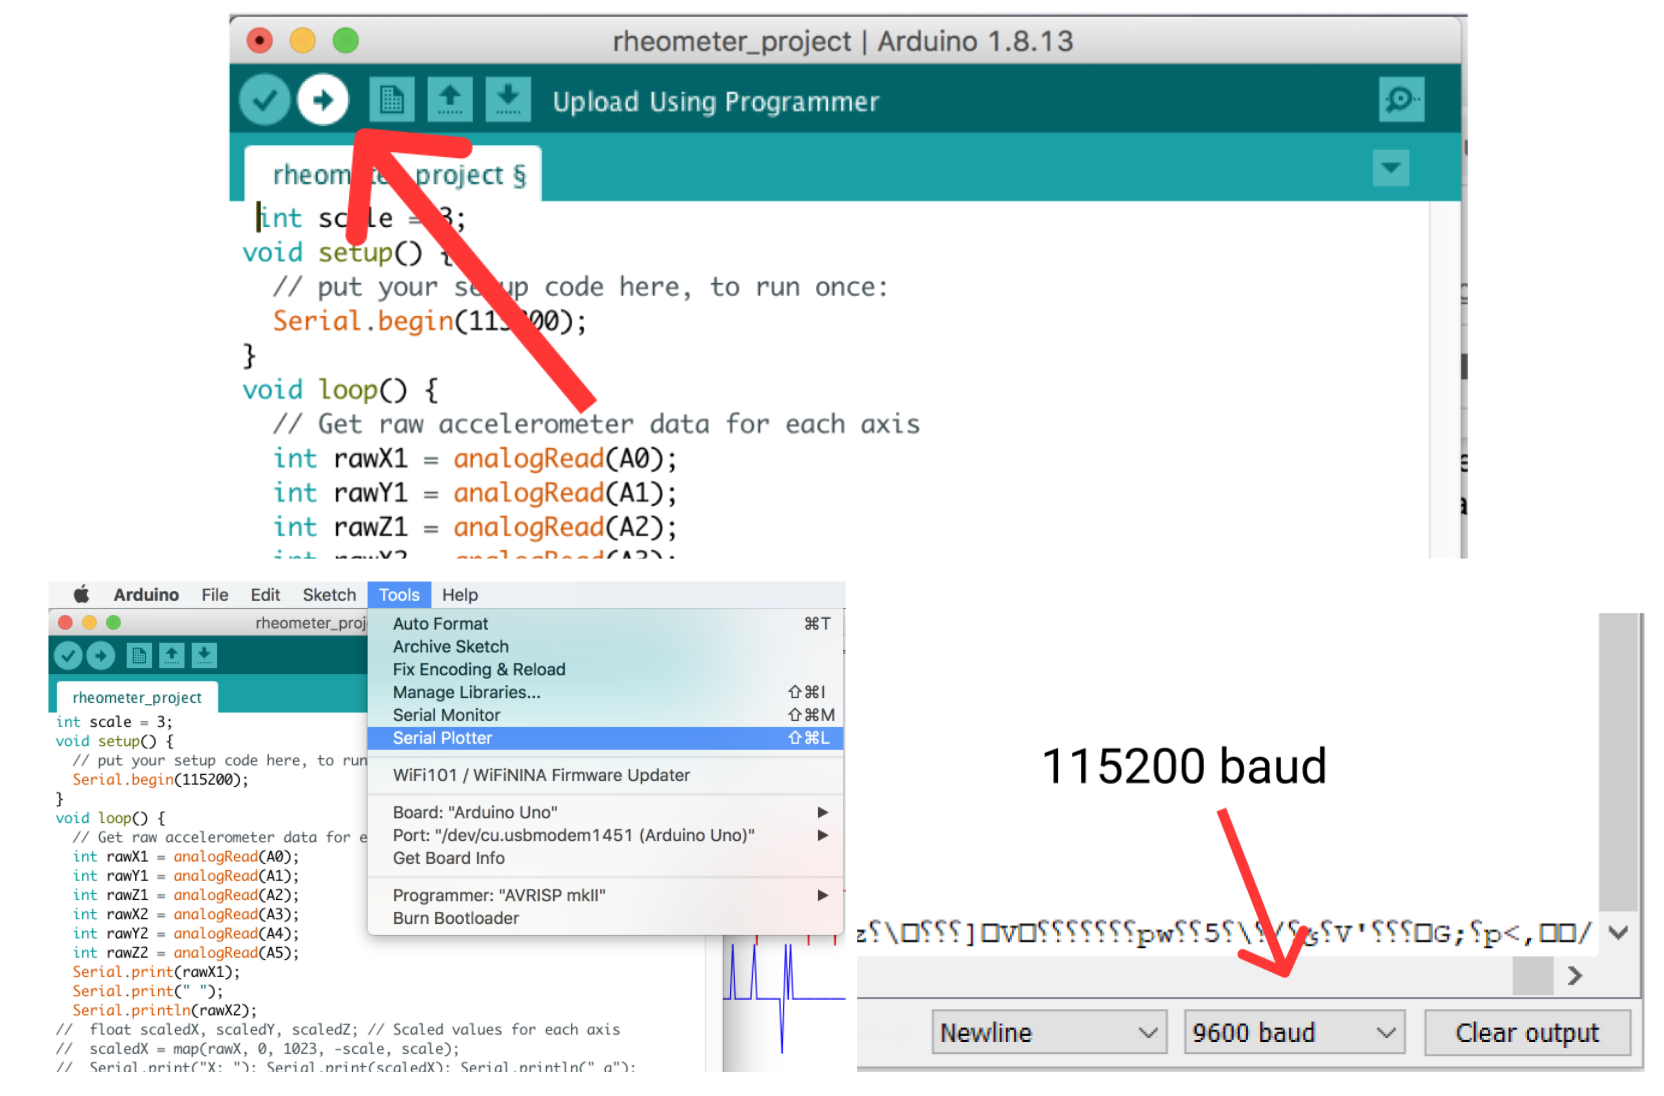The height and width of the screenshot is (1096, 1664).
Task: Select Get Board Info
Action: click(606, 858)
